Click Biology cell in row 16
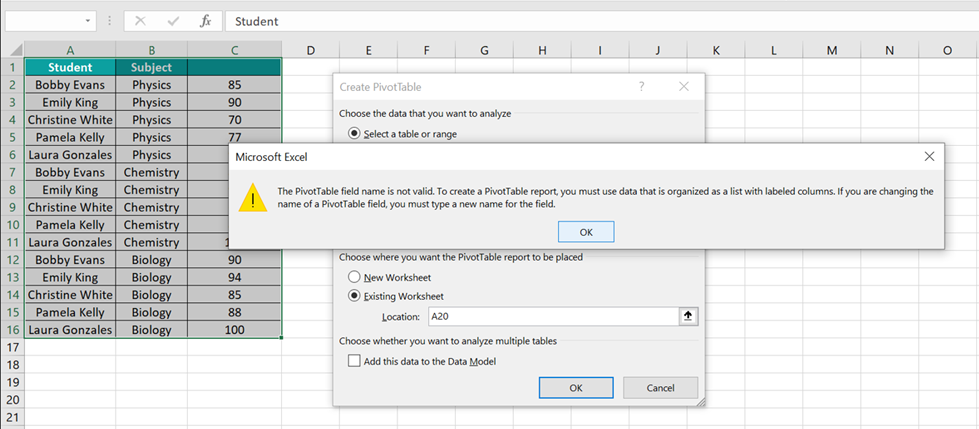This screenshot has width=979, height=429. pyautogui.click(x=151, y=329)
